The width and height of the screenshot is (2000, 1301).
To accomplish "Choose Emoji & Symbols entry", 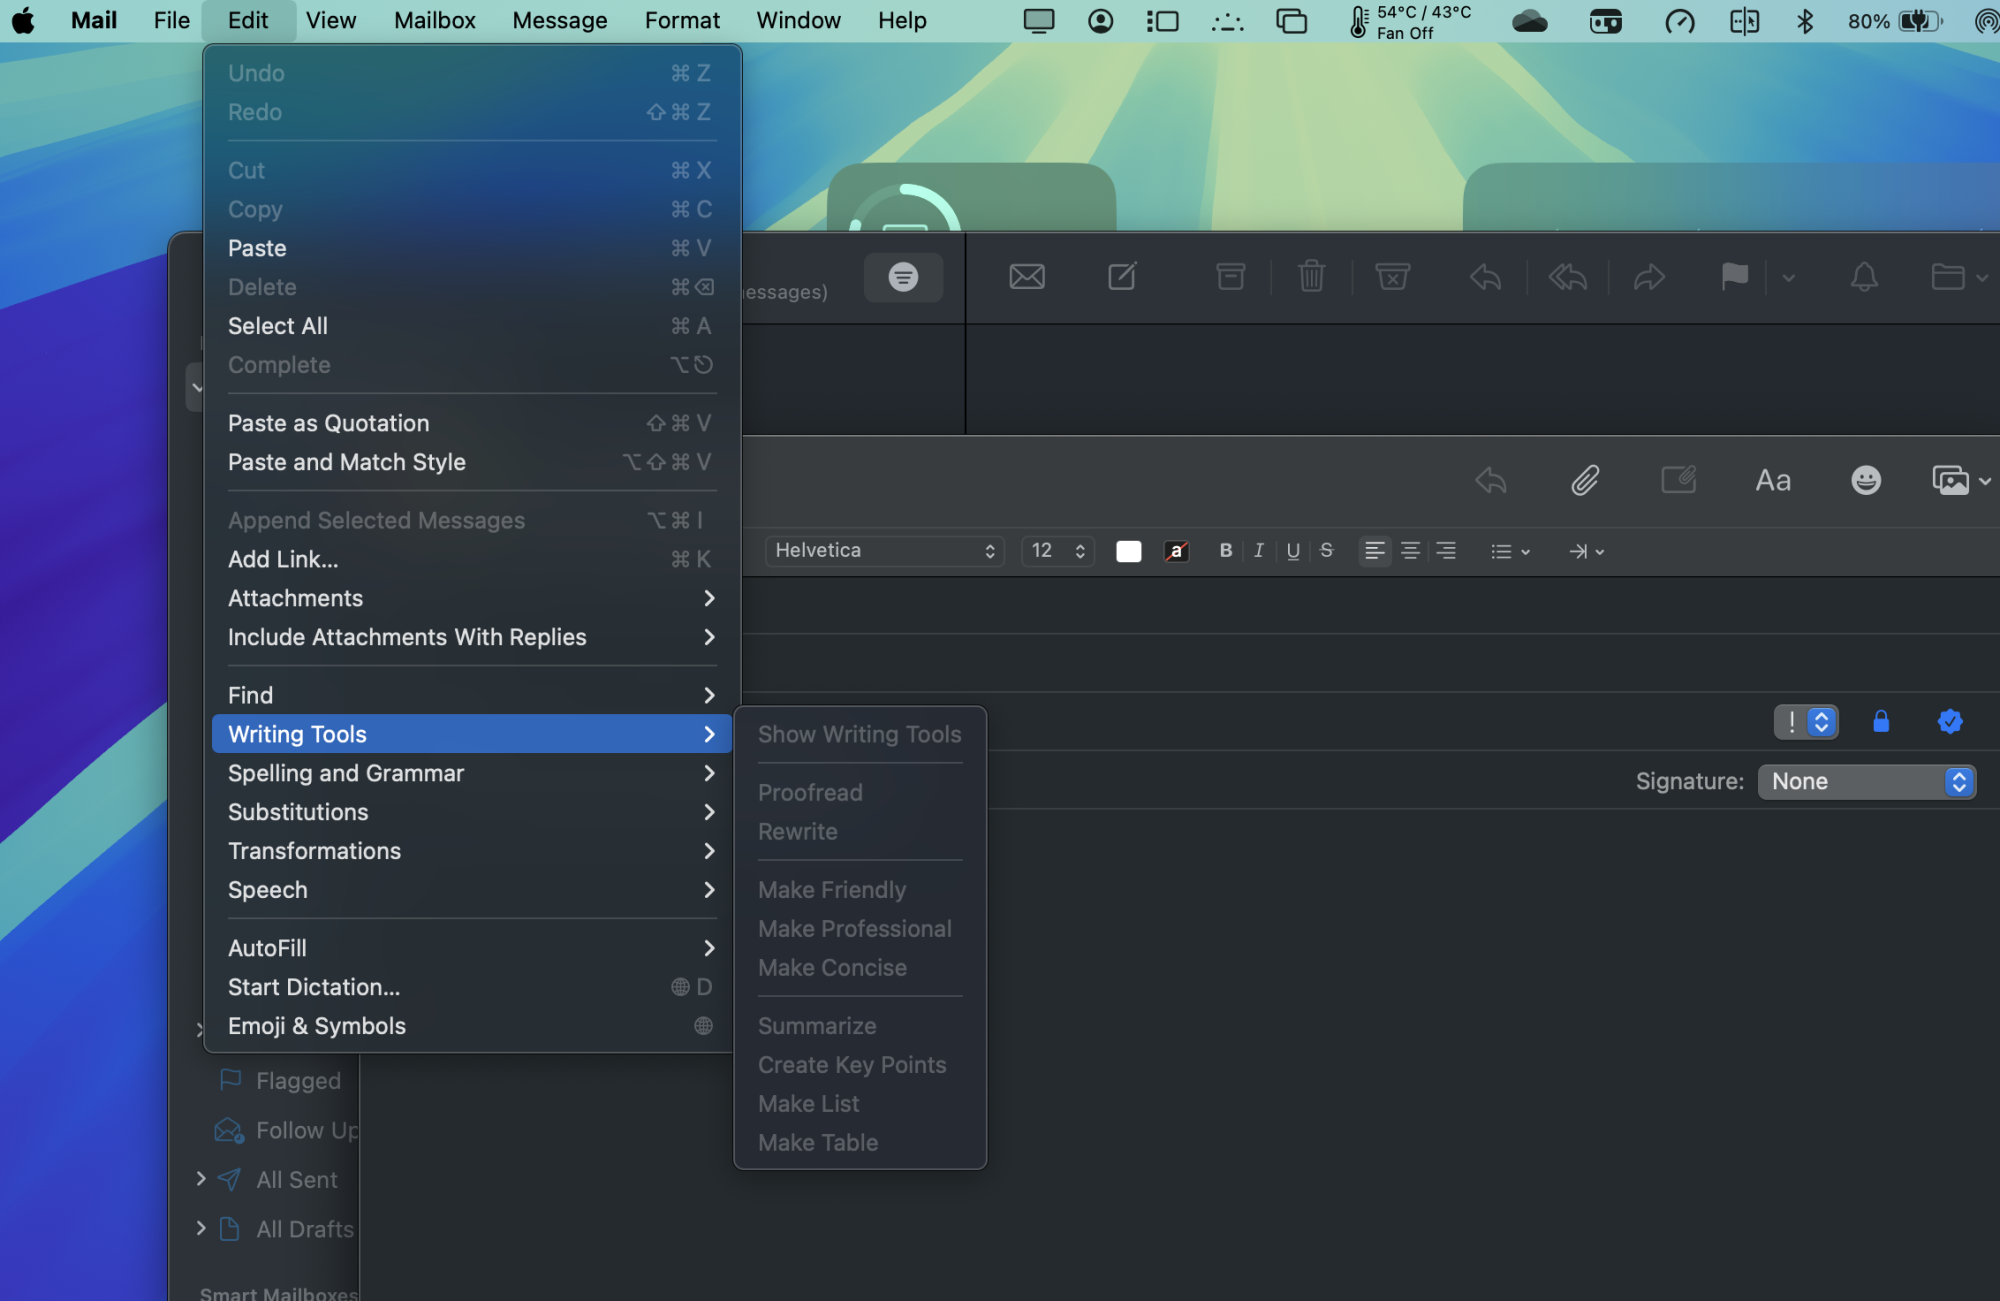I will click(317, 1026).
